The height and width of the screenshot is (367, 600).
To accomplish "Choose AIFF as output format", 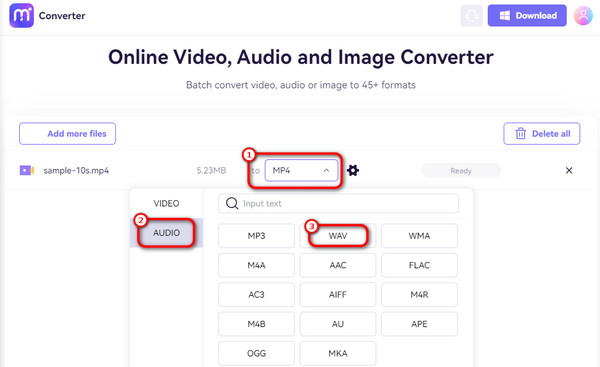I will pyautogui.click(x=338, y=295).
